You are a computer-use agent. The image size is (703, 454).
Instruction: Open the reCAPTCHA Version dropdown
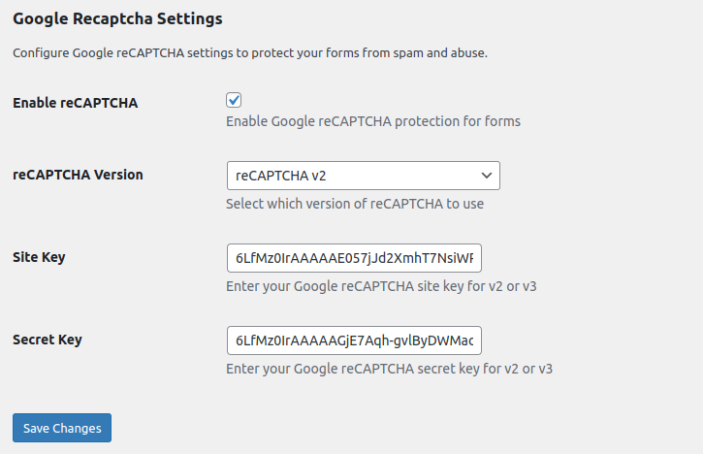click(x=362, y=175)
